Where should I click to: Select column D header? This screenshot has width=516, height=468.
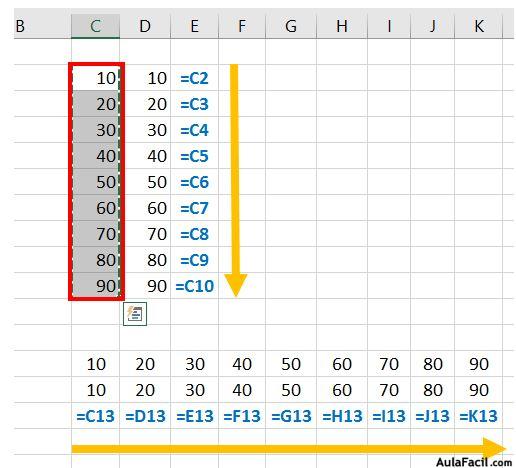(x=145, y=26)
